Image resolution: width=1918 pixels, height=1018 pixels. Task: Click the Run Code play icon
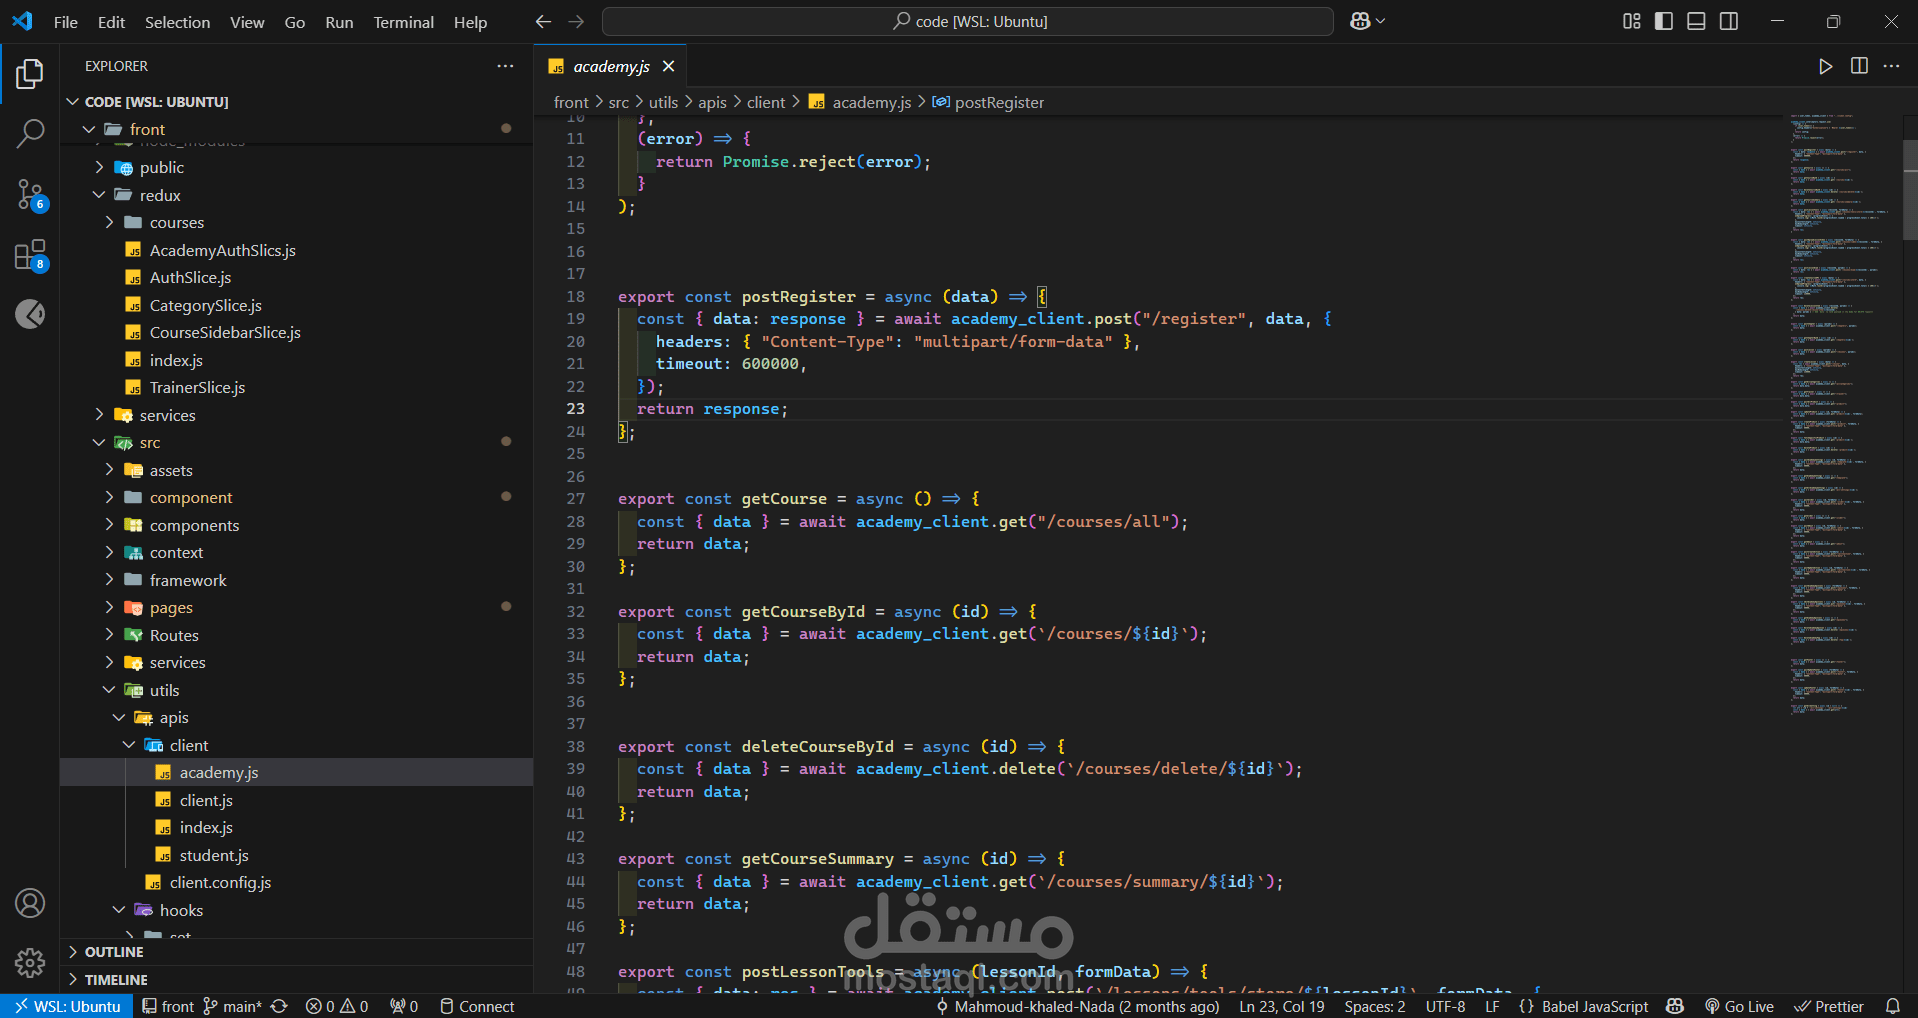(x=1826, y=66)
